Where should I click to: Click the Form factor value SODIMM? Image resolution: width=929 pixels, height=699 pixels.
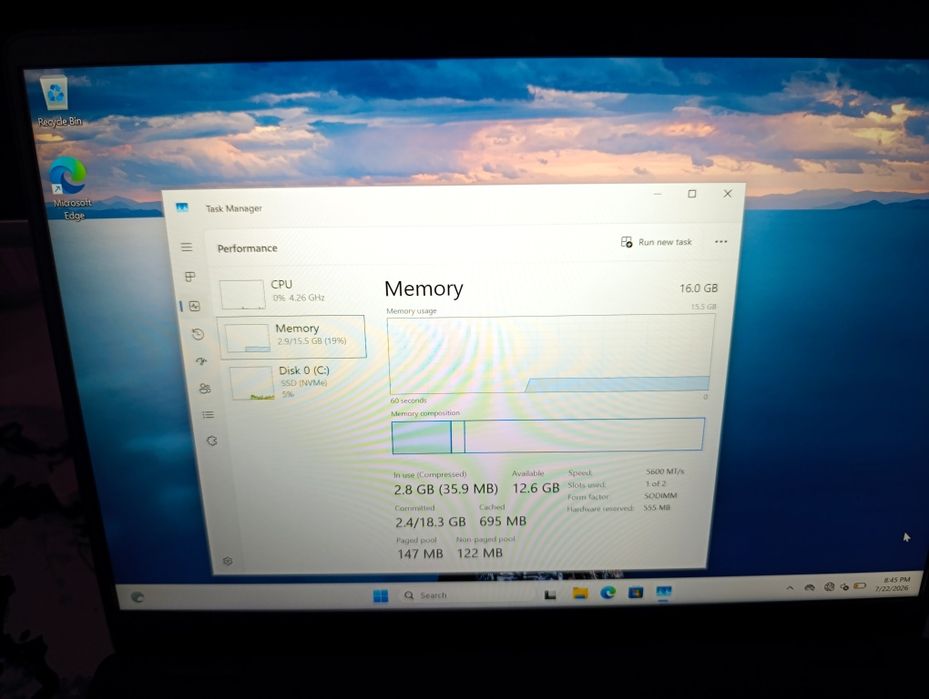660,495
